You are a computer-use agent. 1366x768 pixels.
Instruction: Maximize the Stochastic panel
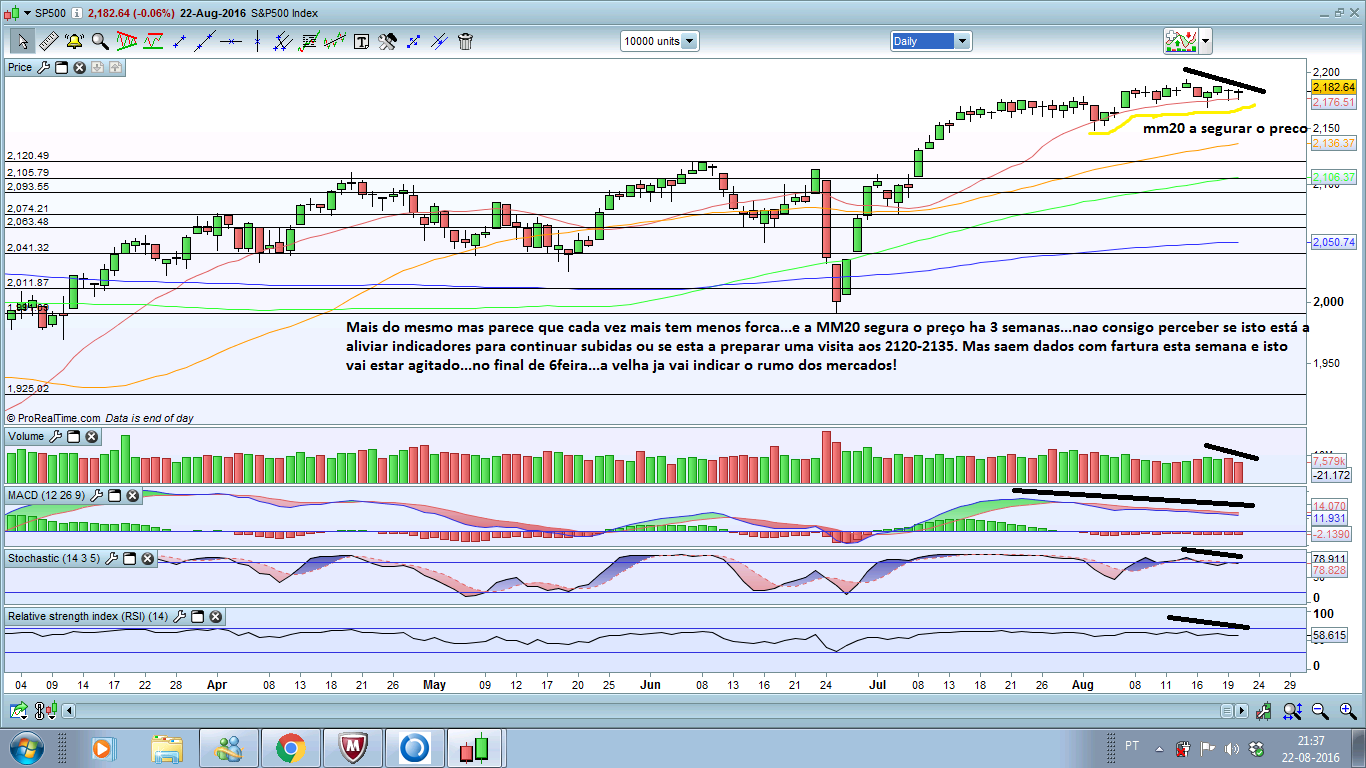coord(129,557)
